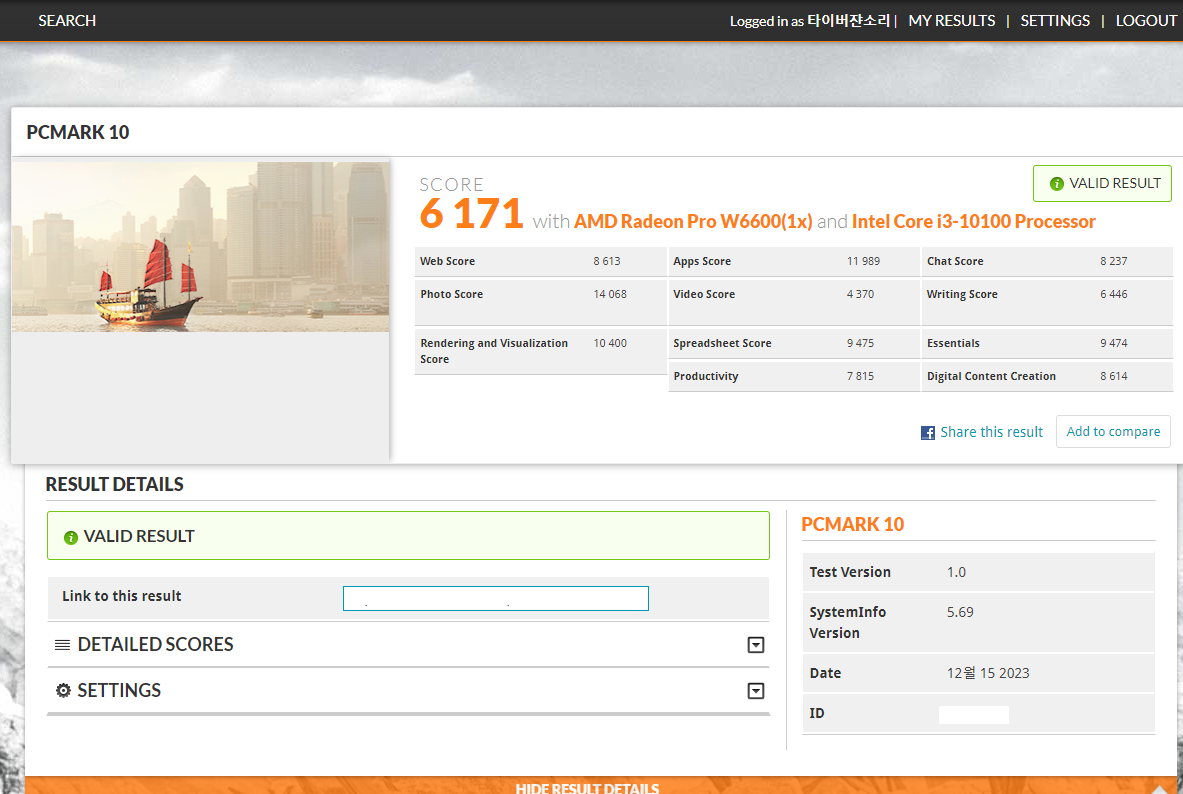The width and height of the screenshot is (1183, 794).
Task: Click the PCMARK 10 page title
Action: [78, 132]
